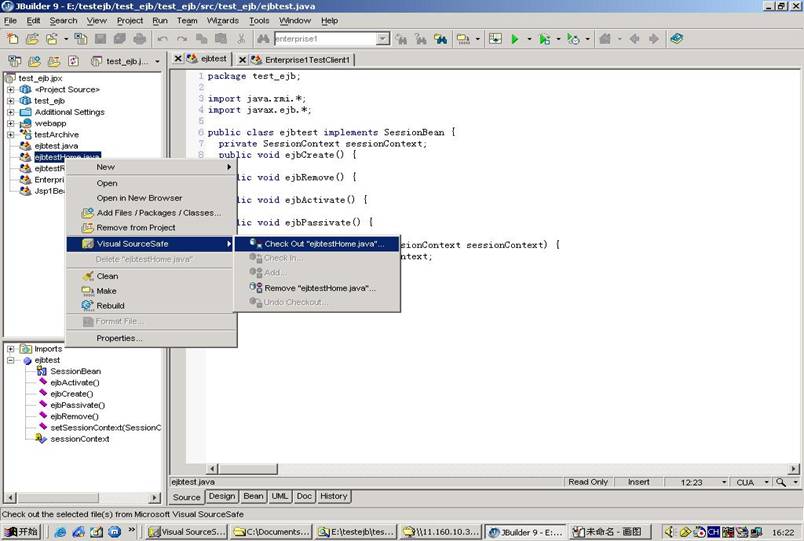The height and width of the screenshot is (541, 804).
Task: Click the Make Project toolbar icon
Action: click(463, 39)
